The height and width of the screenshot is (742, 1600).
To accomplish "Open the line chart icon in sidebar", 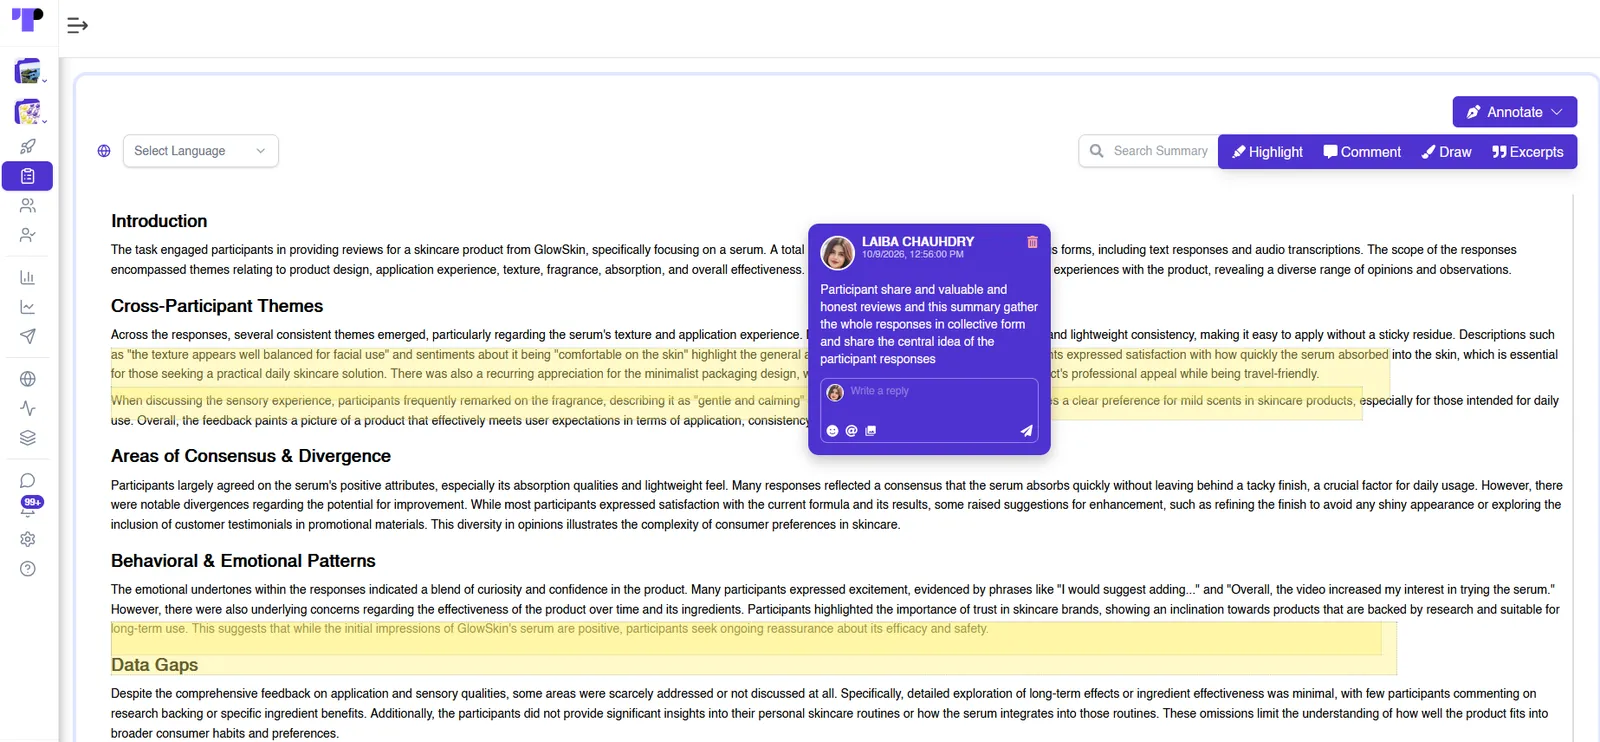I will pos(28,307).
